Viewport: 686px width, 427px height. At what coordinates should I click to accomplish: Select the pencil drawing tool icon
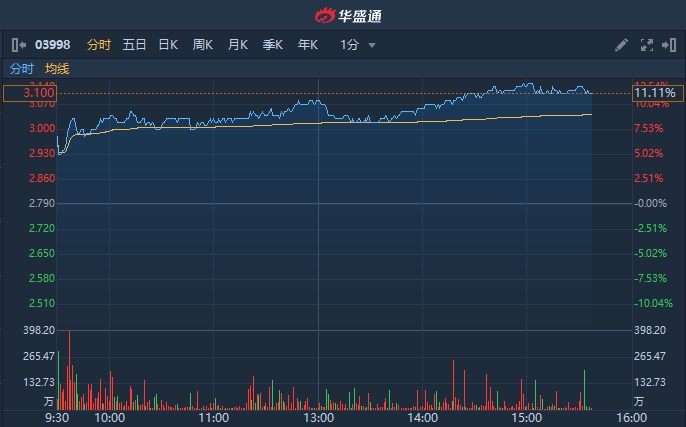[621, 45]
